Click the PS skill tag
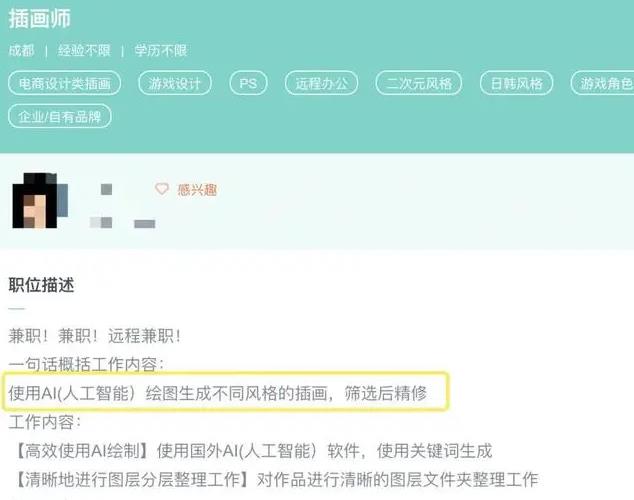 (248, 83)
